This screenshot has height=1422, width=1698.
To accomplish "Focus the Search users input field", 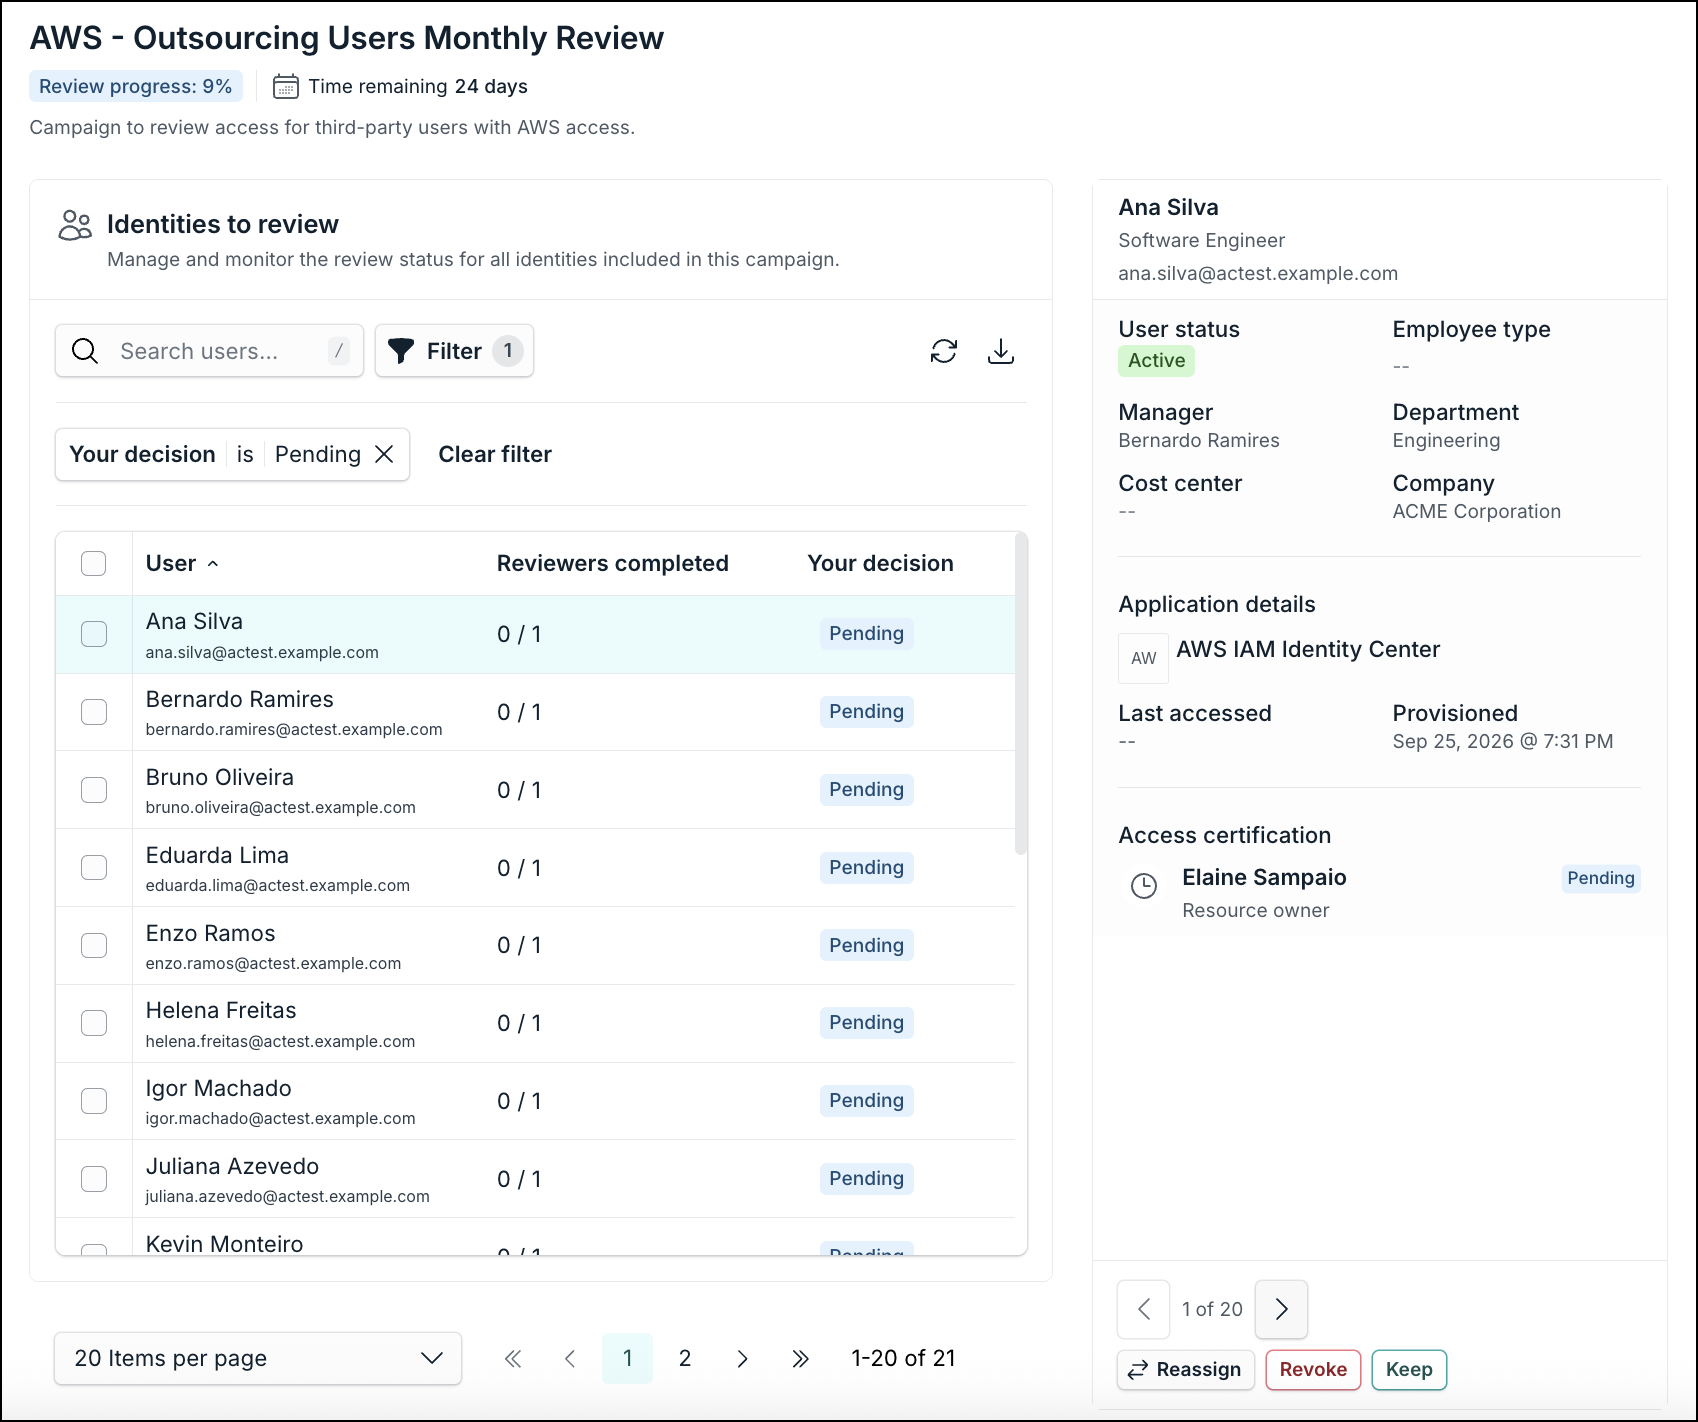I will (x=209, y=351).
